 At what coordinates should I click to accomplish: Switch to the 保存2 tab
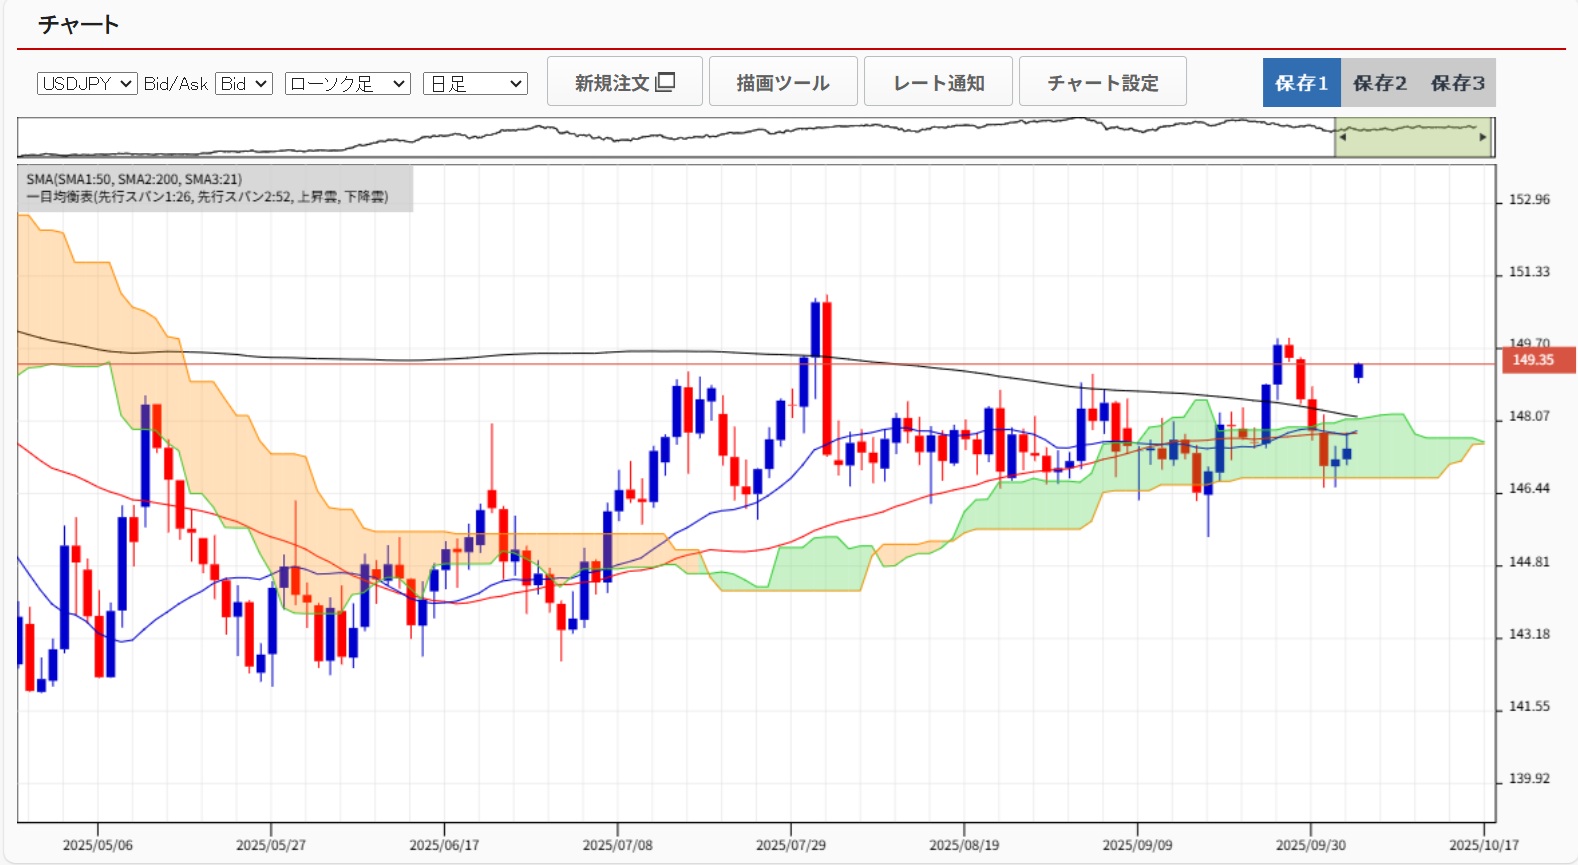[x=1379, y=83]
